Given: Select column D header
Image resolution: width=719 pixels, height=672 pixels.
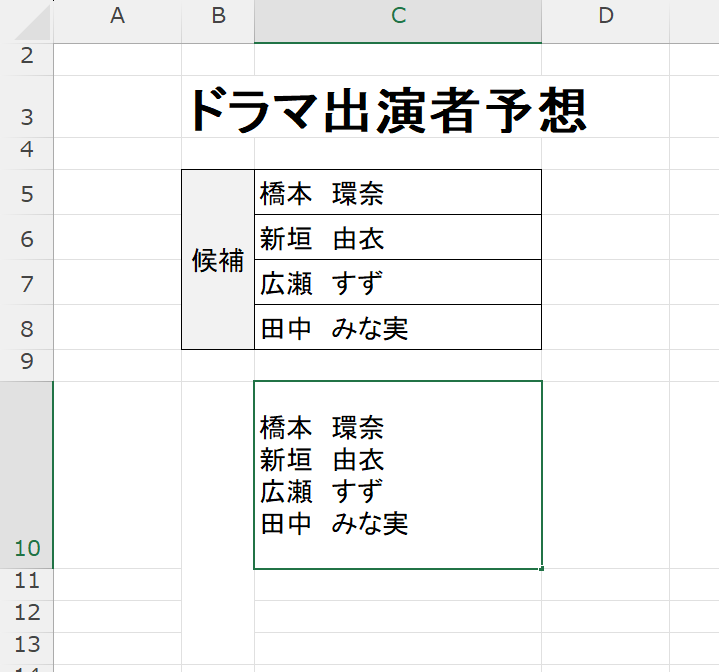Looking at the screenshot, I should tap(605, 16).
